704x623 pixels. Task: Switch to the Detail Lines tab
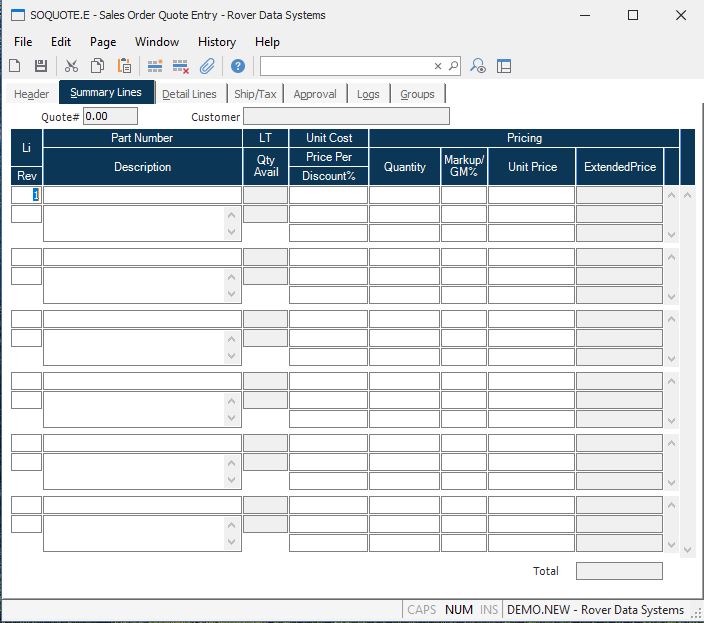tap(189, 94)
